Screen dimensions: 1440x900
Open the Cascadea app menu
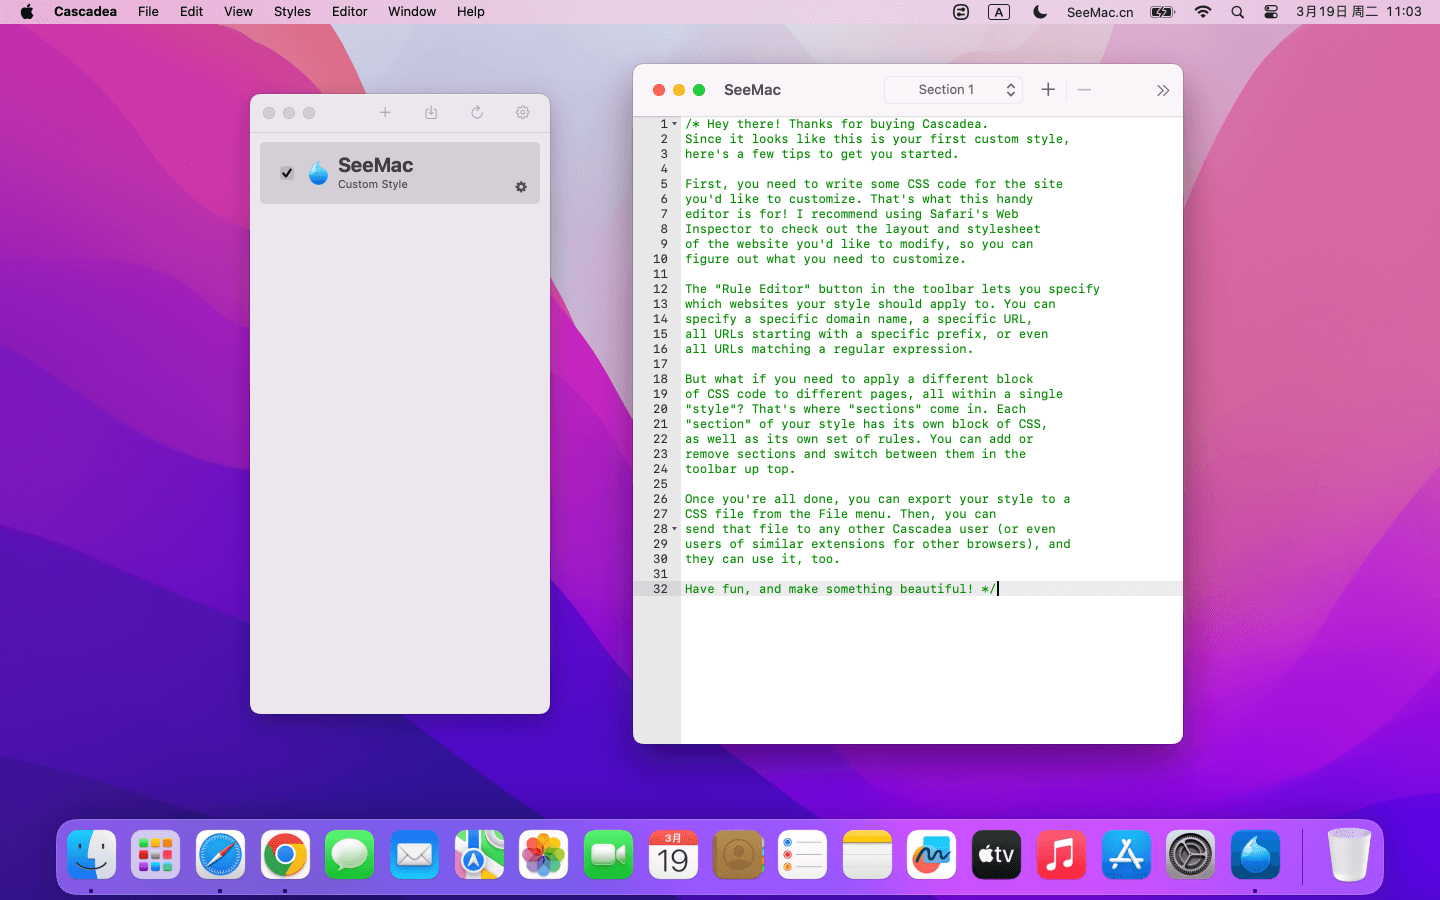click(x=85, y=12)
